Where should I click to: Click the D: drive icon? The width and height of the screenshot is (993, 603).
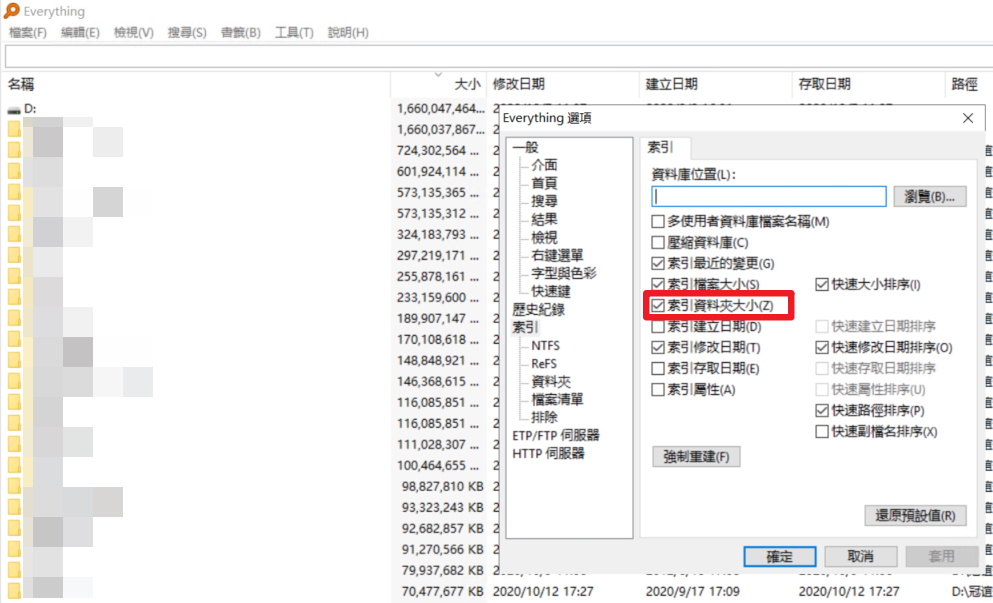pos(13,110)
